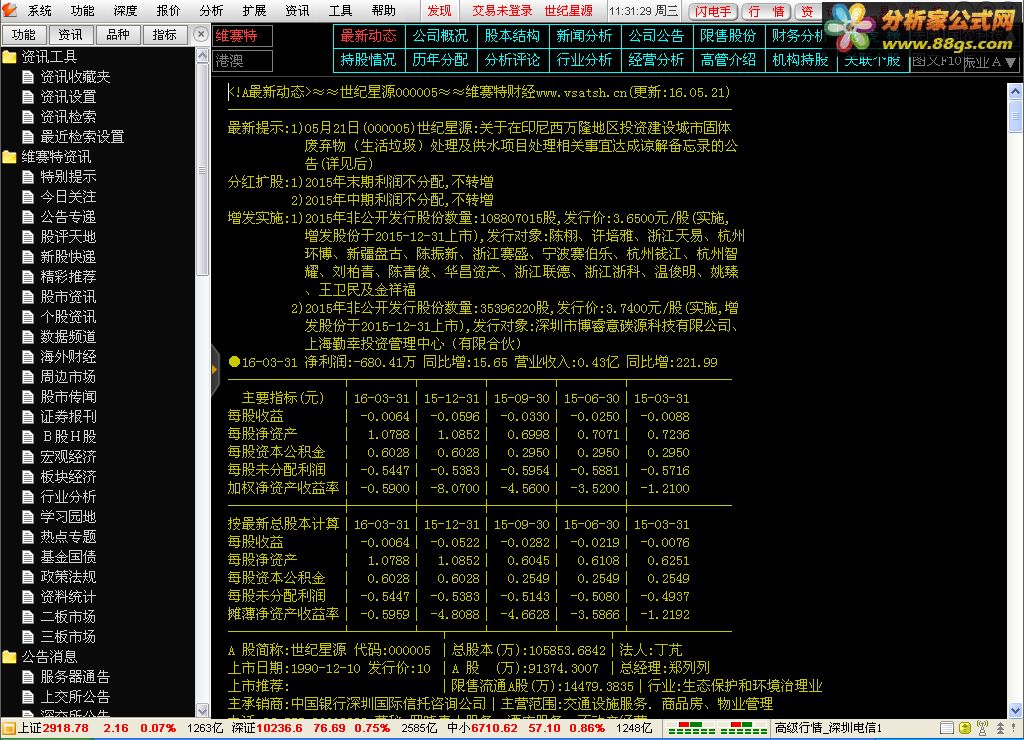1024x740 pixels.
Task: Click the page icon next to 资讯检索
Action: click(28, 117)
